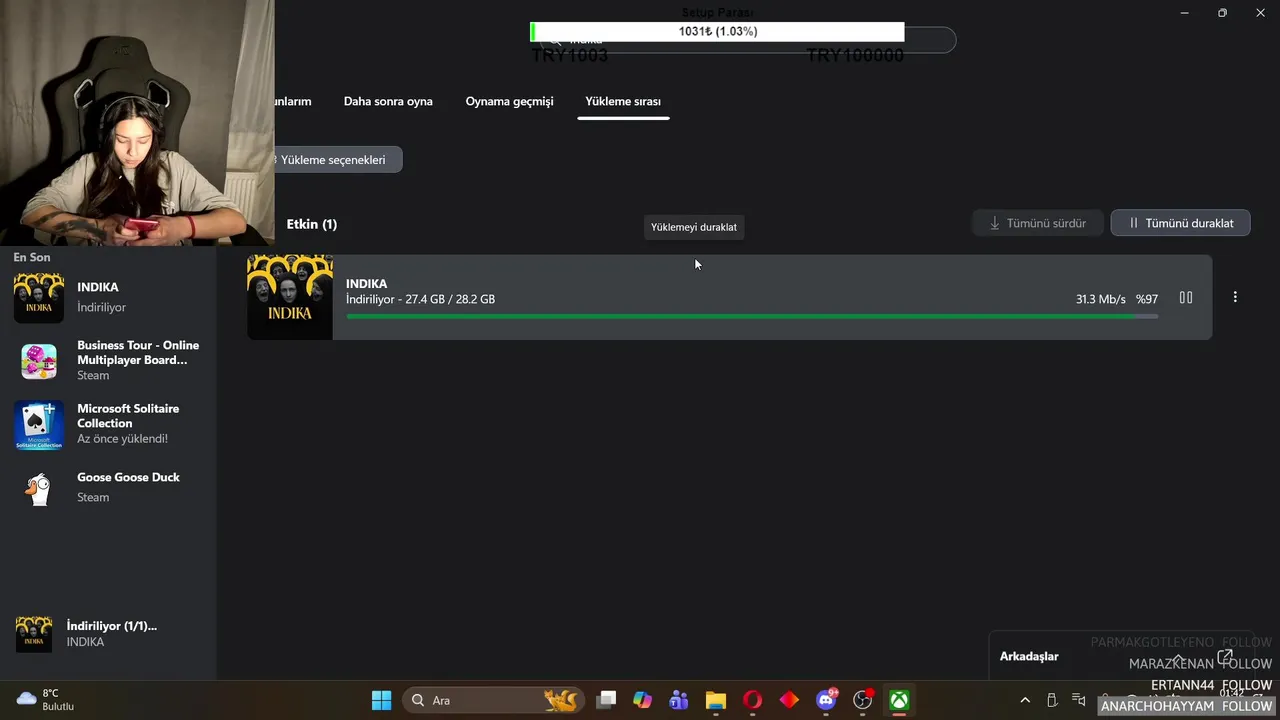The height and width of the screenshot is (720, 1280).
Task: Open Business Tour from recent list
Action: point(108,360)
